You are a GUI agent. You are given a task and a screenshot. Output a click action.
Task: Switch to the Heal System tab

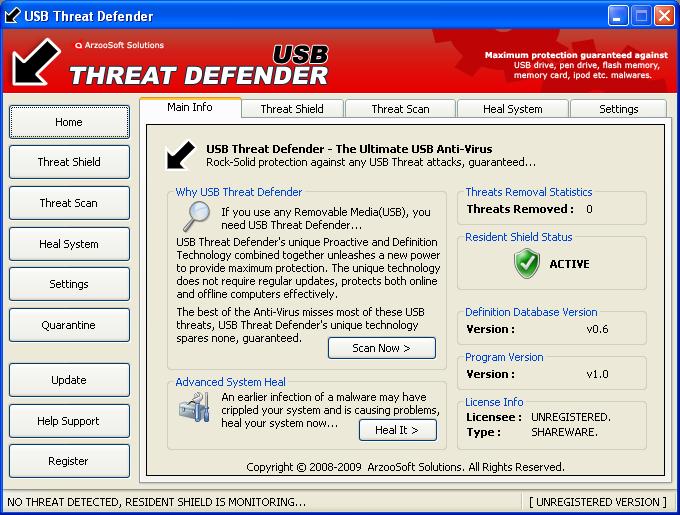coord(513,109)
